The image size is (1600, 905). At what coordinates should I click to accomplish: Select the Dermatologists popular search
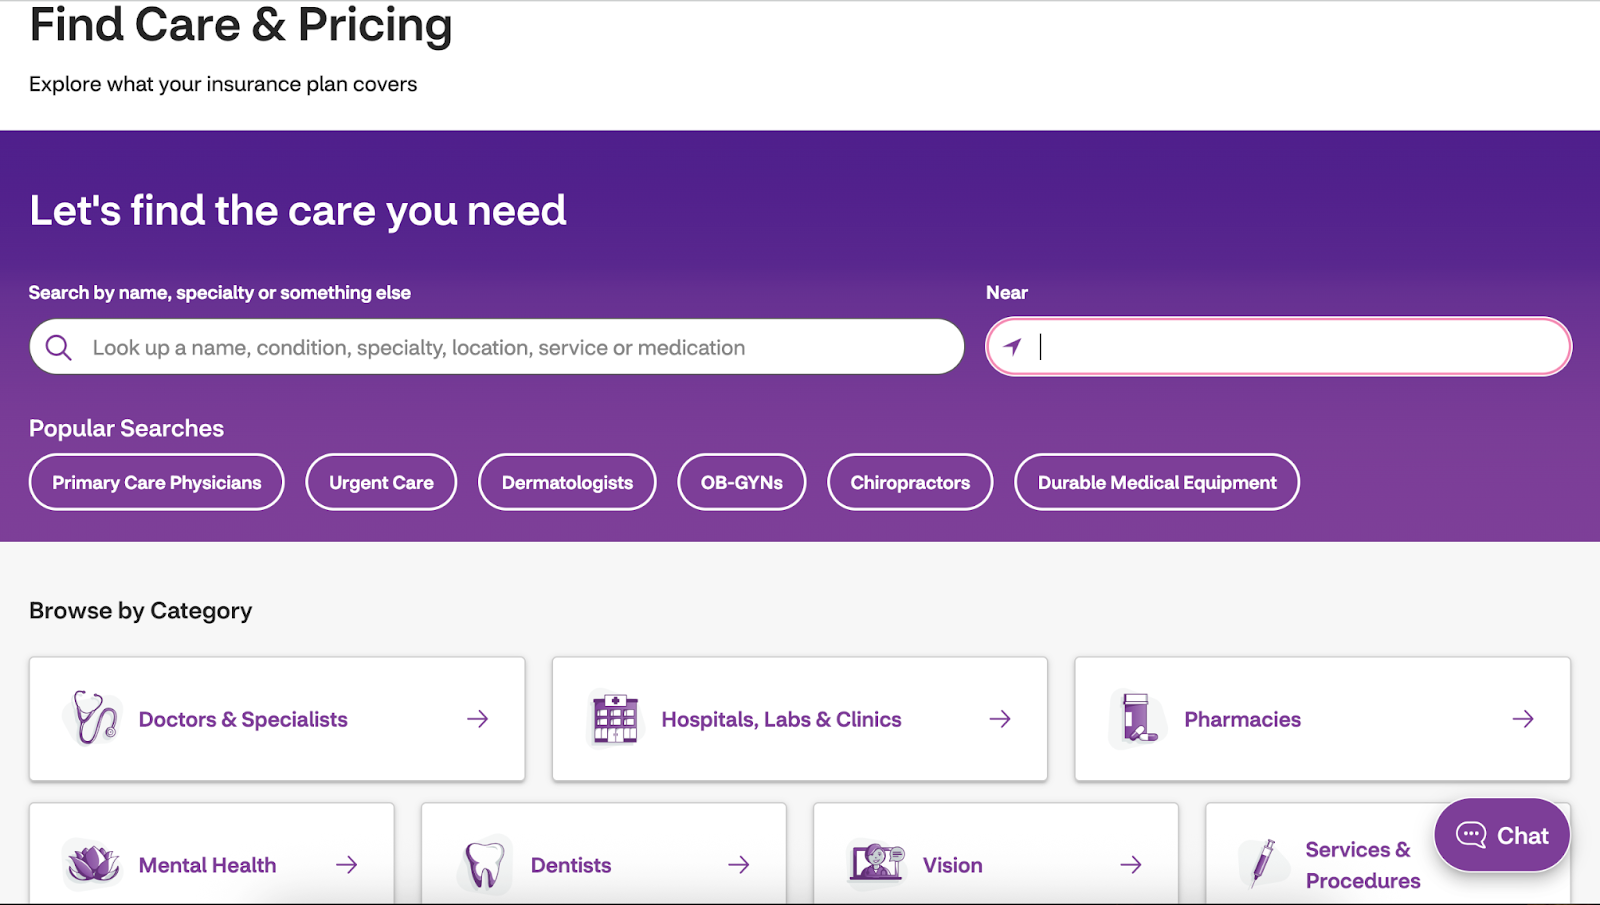tap(567, 483)
